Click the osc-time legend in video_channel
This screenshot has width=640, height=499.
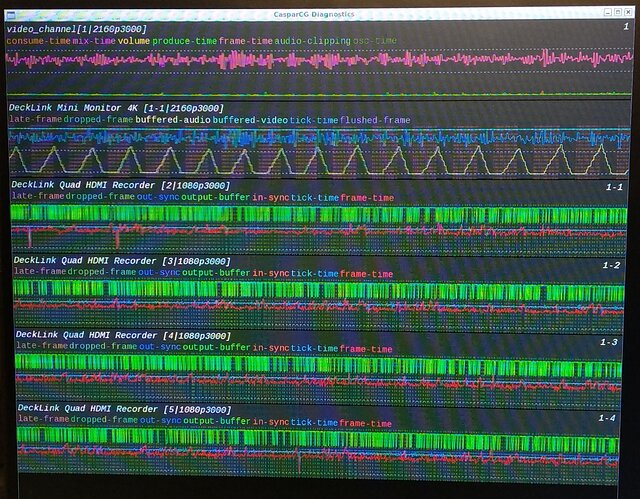coord(375,41)
